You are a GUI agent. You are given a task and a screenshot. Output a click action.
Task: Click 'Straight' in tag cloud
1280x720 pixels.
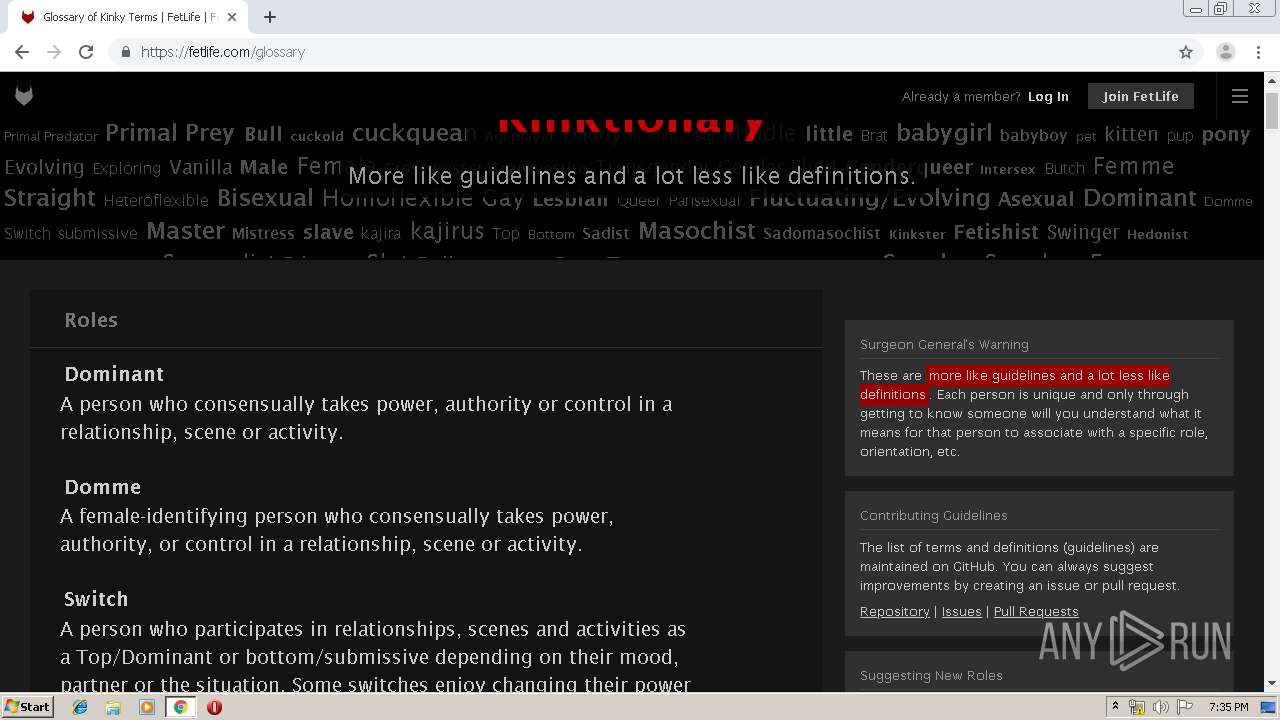click(50, 198)
